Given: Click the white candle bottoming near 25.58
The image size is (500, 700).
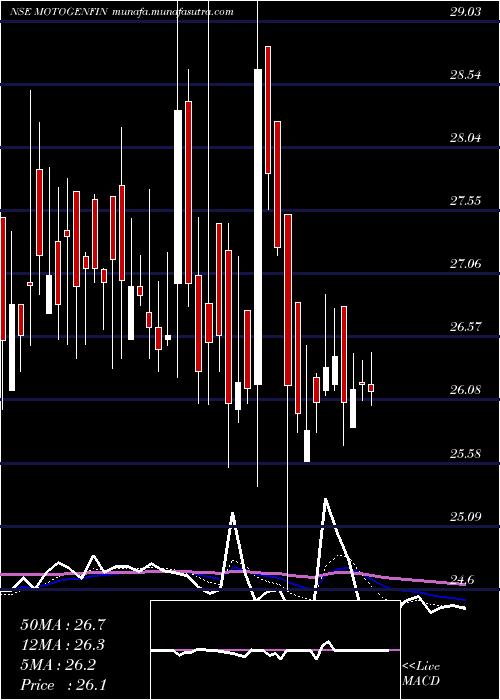Looking at the screenshot, I should [x=307, y=446].
